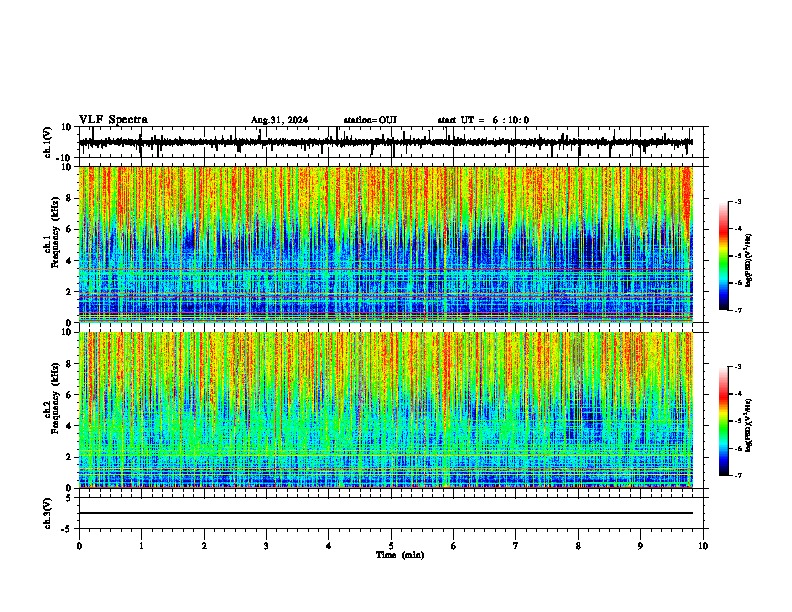
Task: Click the ch.2 "Frequency (kHz)" axis label
Action: coord(55,397)
